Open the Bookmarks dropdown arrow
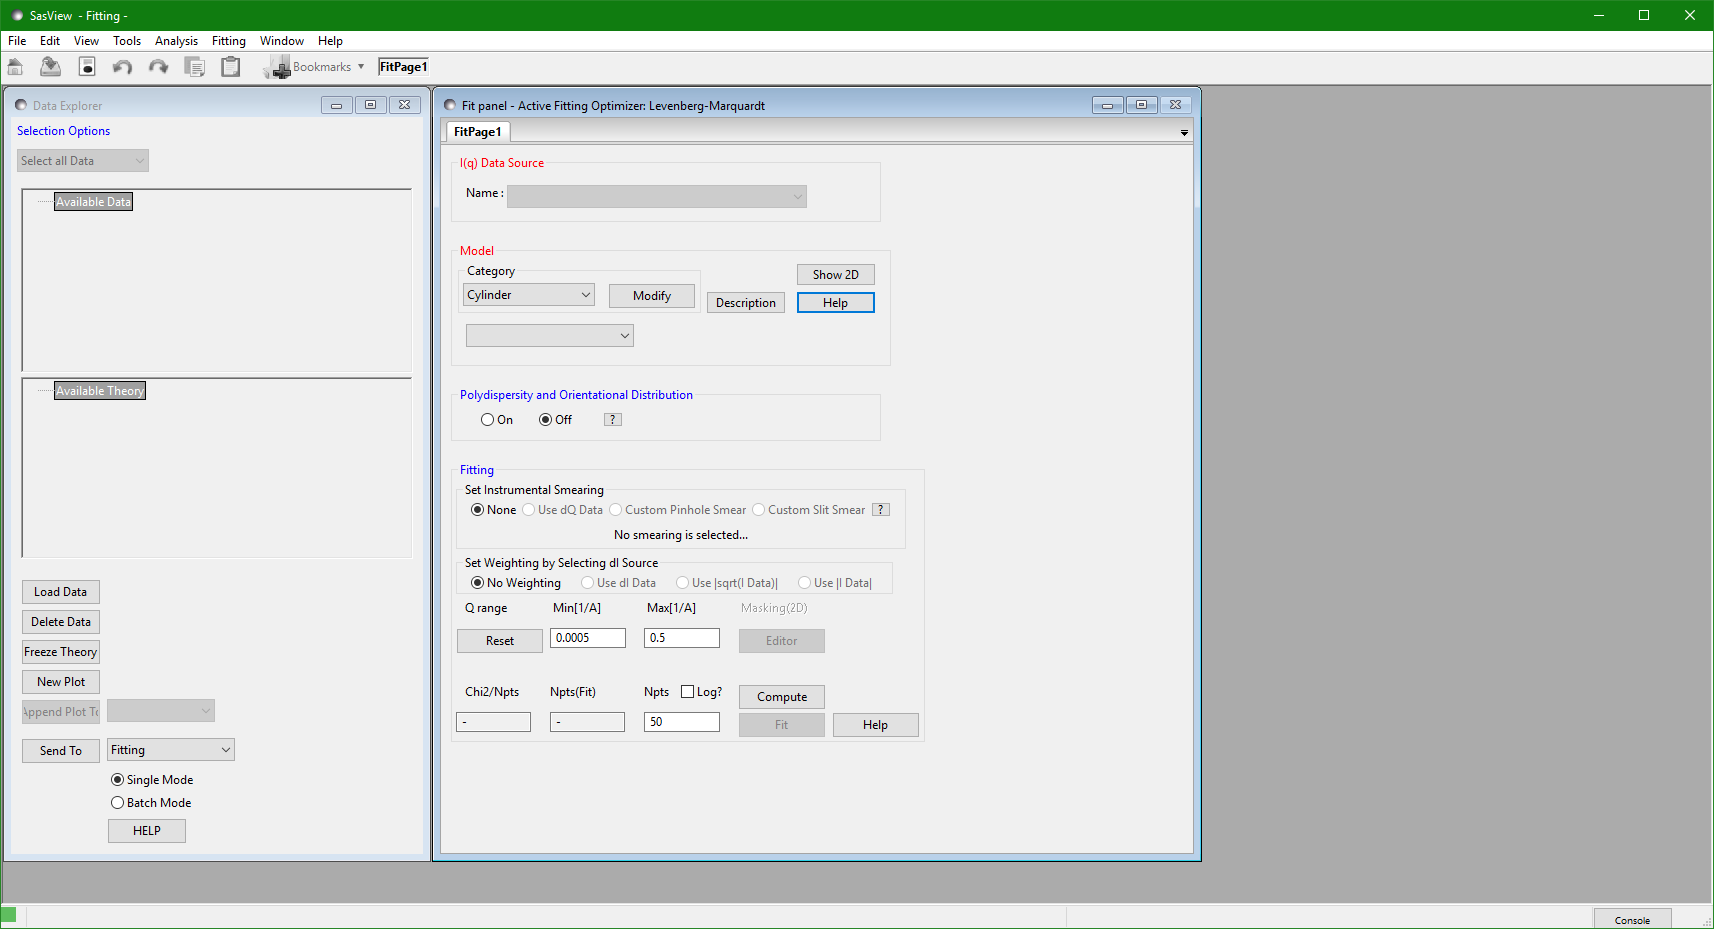The width and height of the screenshot is (1714, 929). point(361,67)
